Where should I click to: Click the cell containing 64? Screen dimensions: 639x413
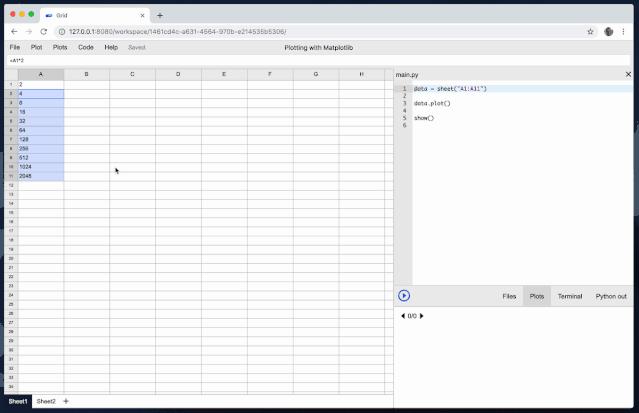(x=41, y=130)
